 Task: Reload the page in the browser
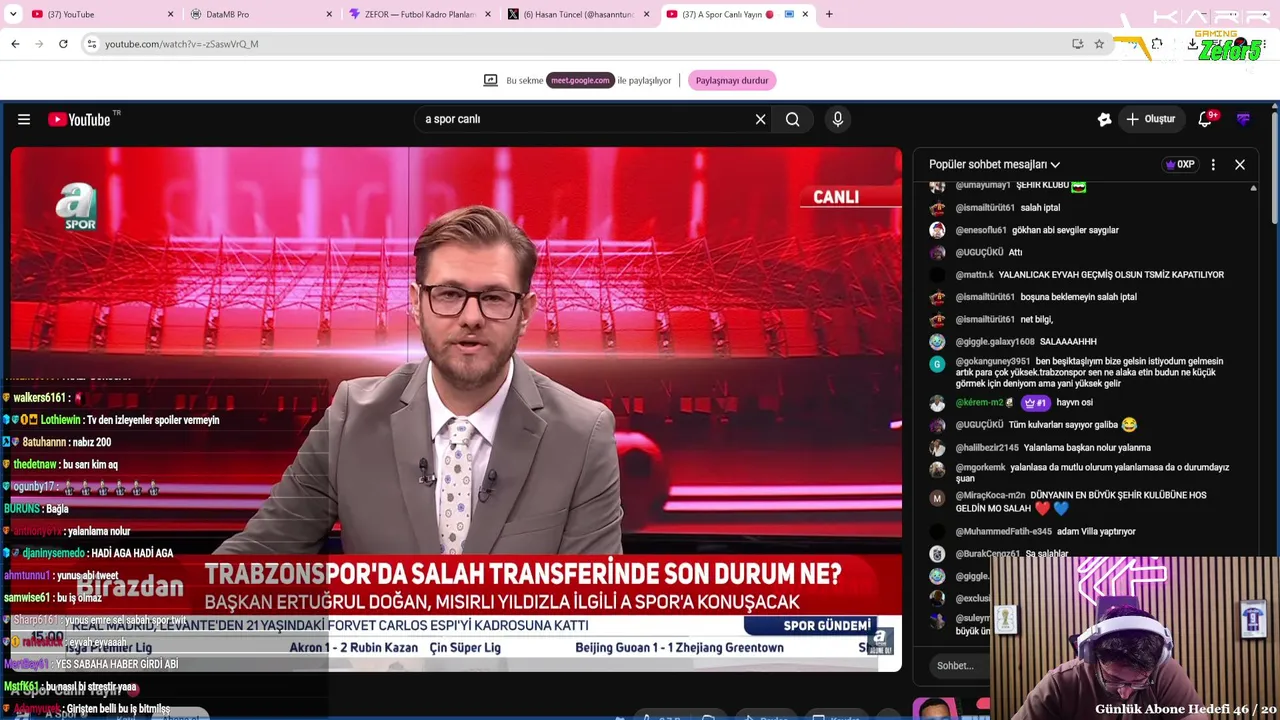coord(63,44)
